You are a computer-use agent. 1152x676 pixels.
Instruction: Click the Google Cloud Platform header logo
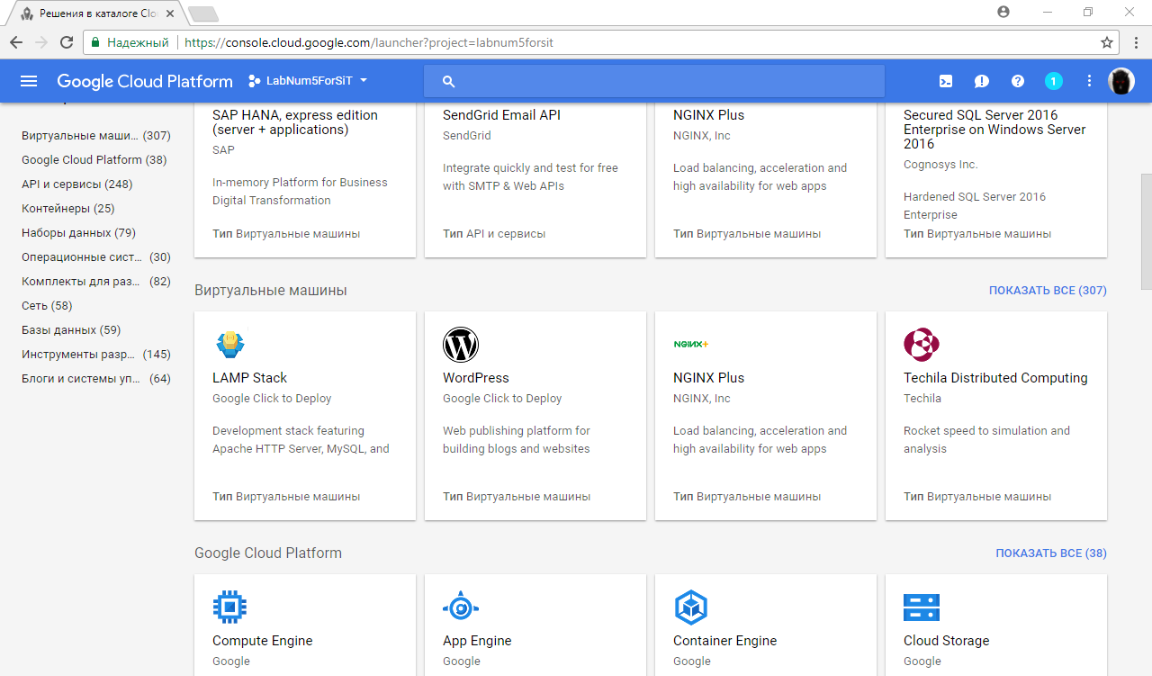pos(145,81)
